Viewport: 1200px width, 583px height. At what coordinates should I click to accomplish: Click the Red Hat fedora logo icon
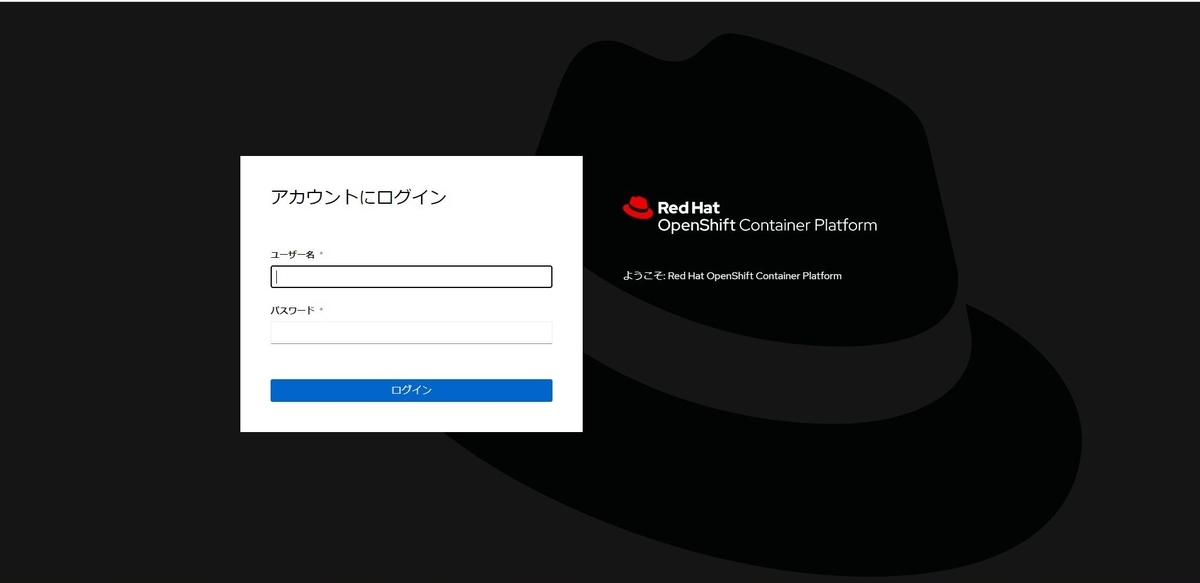point(637,208)
